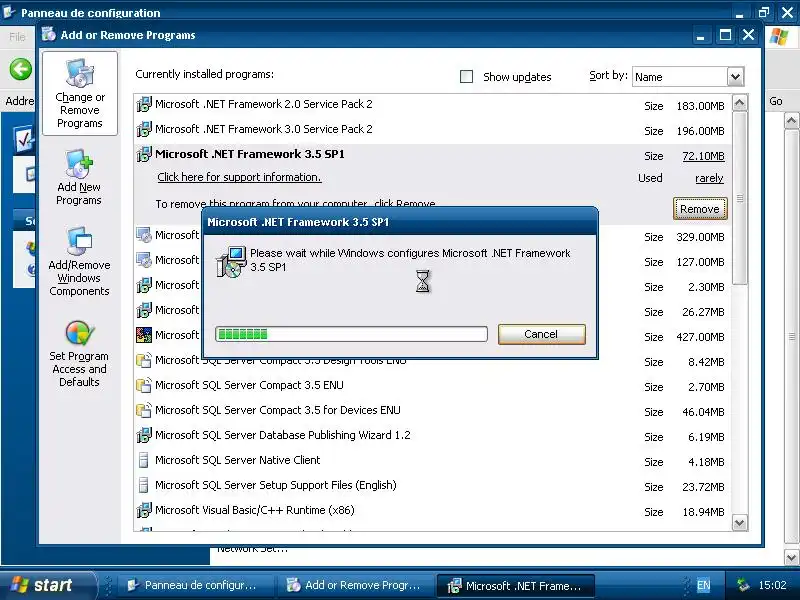This screenshot has height=600, width=800.
Task: Select Microsoft .NET Framework 3.0 Service Pack 2
Action: point(263,129)
